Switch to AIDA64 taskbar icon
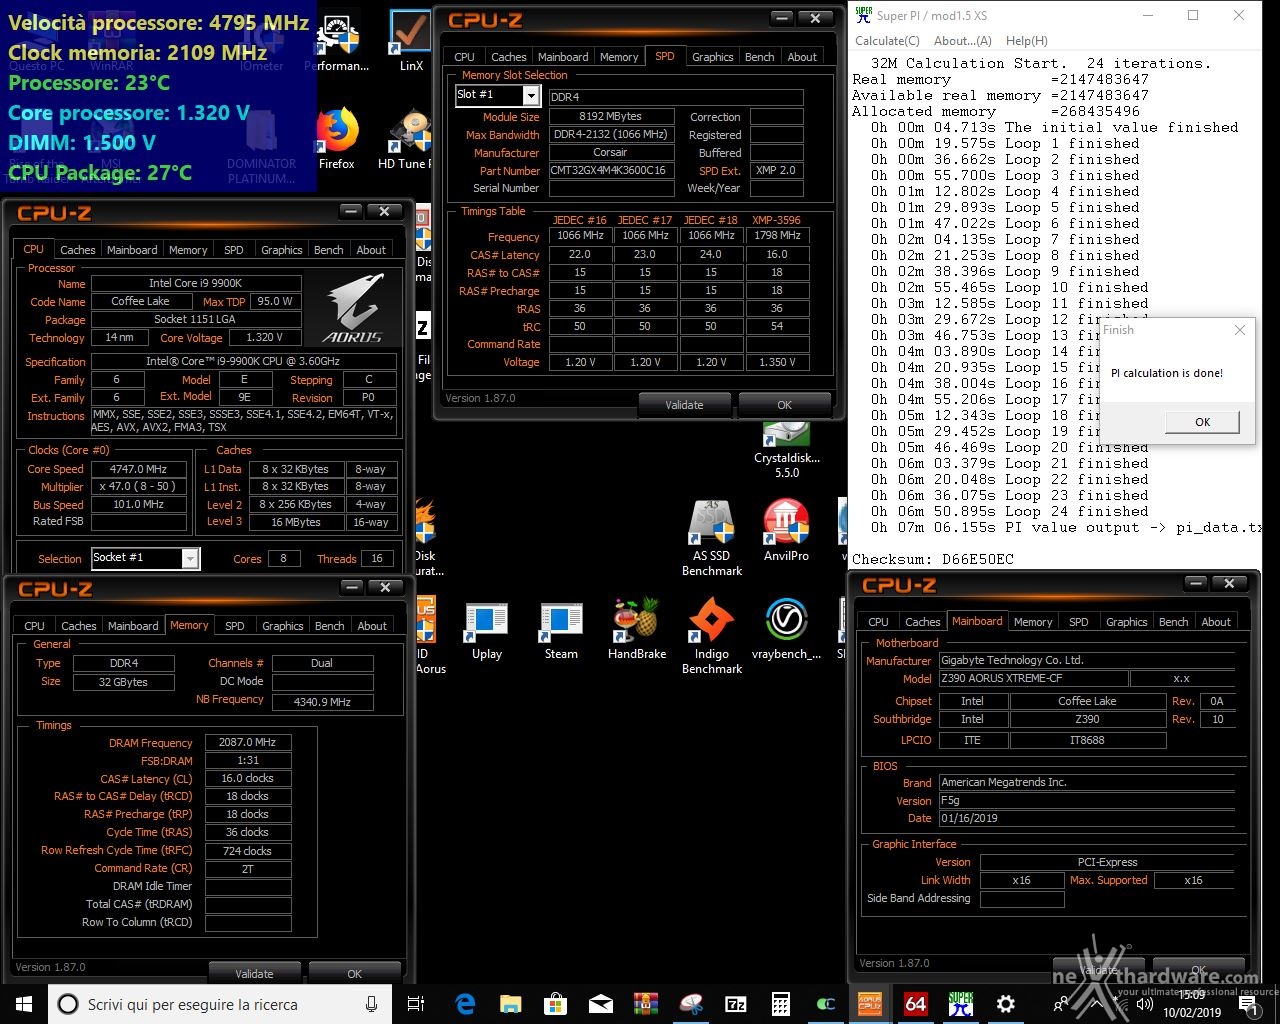 pos(915,1004)
